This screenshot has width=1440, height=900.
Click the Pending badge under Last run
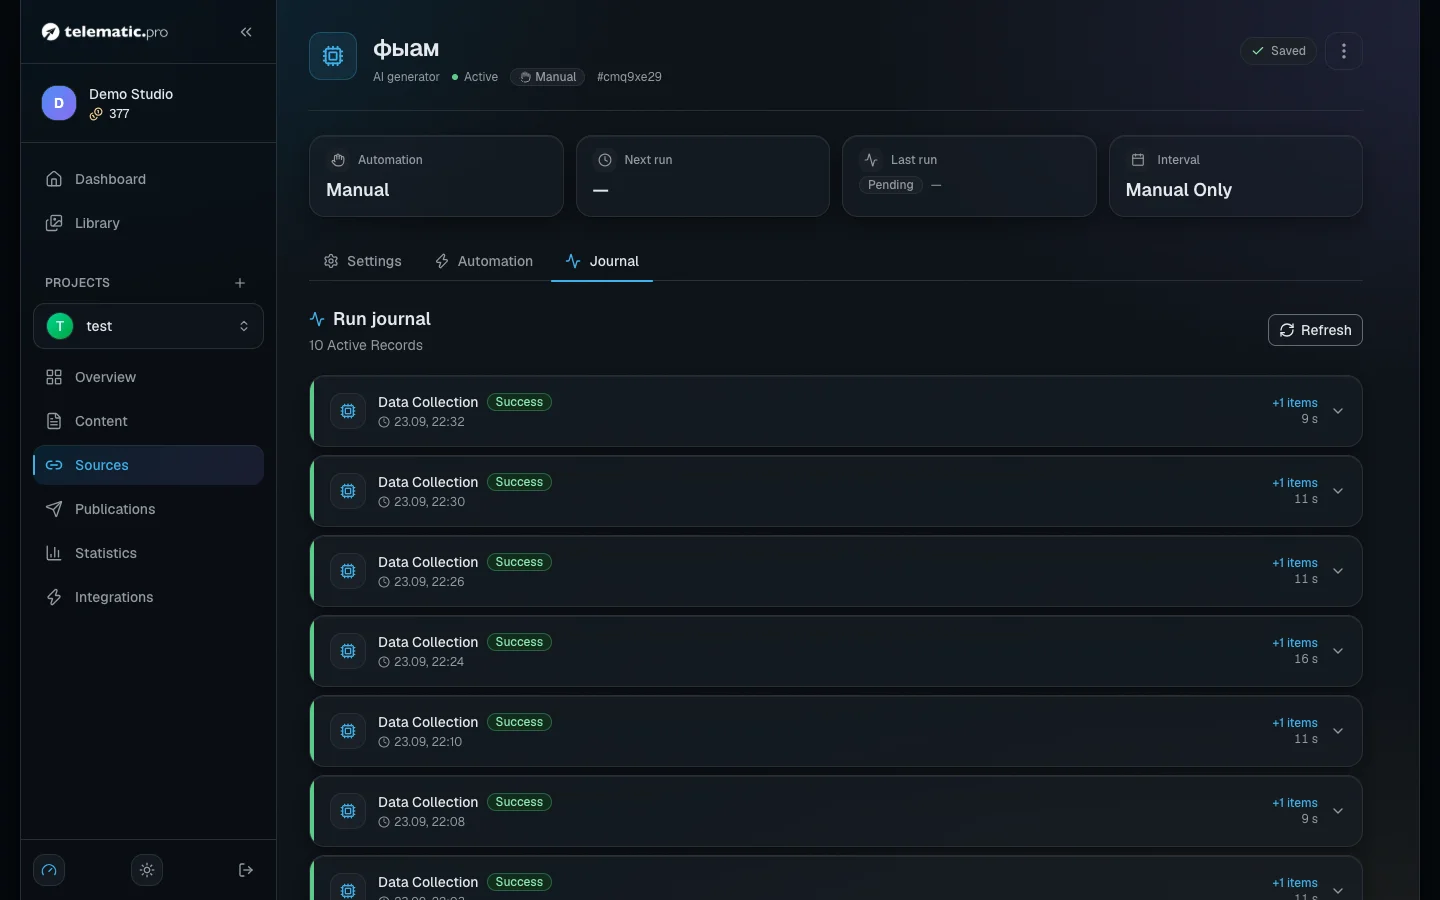891,185
